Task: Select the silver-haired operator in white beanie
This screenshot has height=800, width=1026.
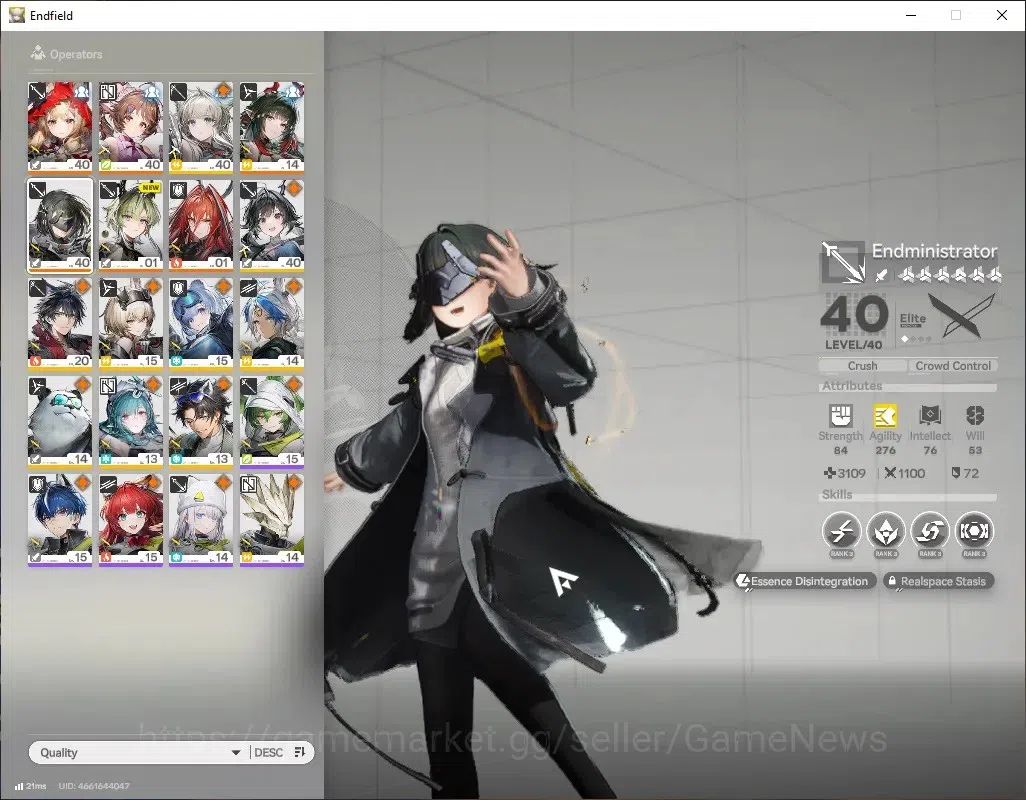Action: [201, 520]
